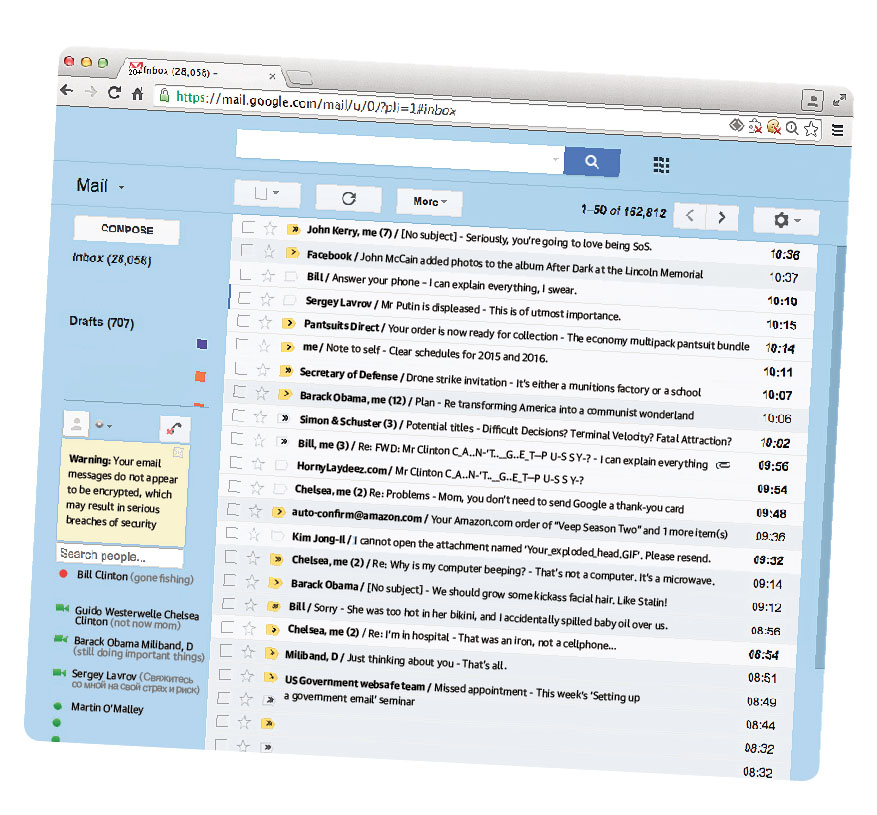Open the Google apps grid icon
The height and width of the screenshot is (815, 877).
[x=661, y=164]
